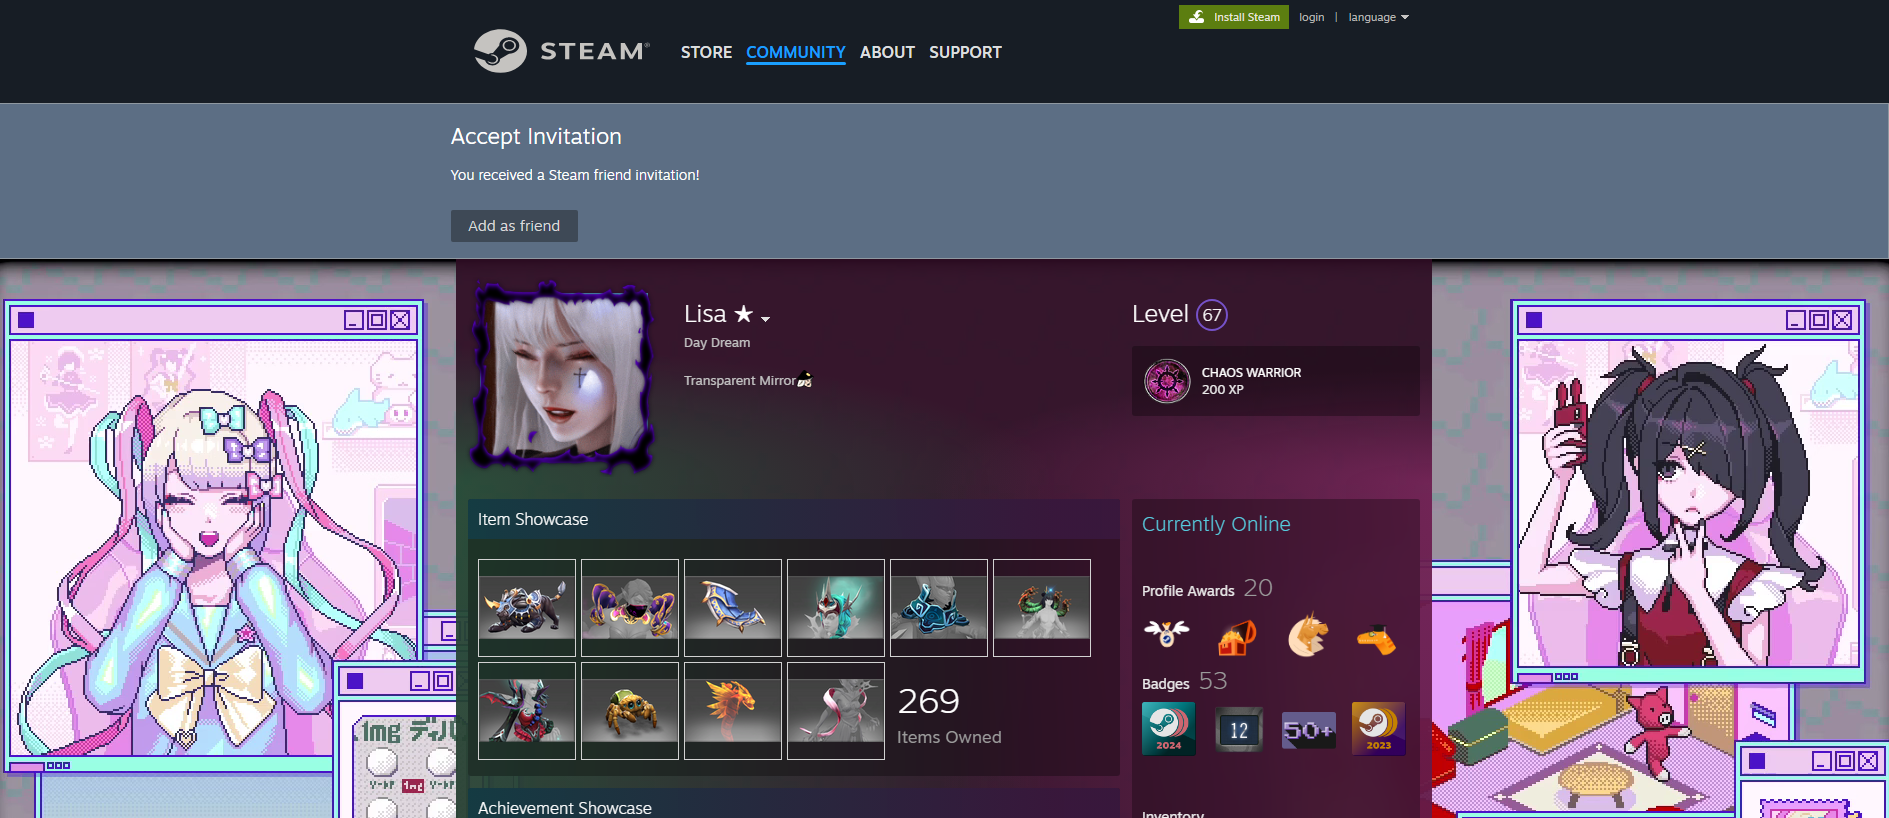Click the Accept Invitation heading

point(536,136)
